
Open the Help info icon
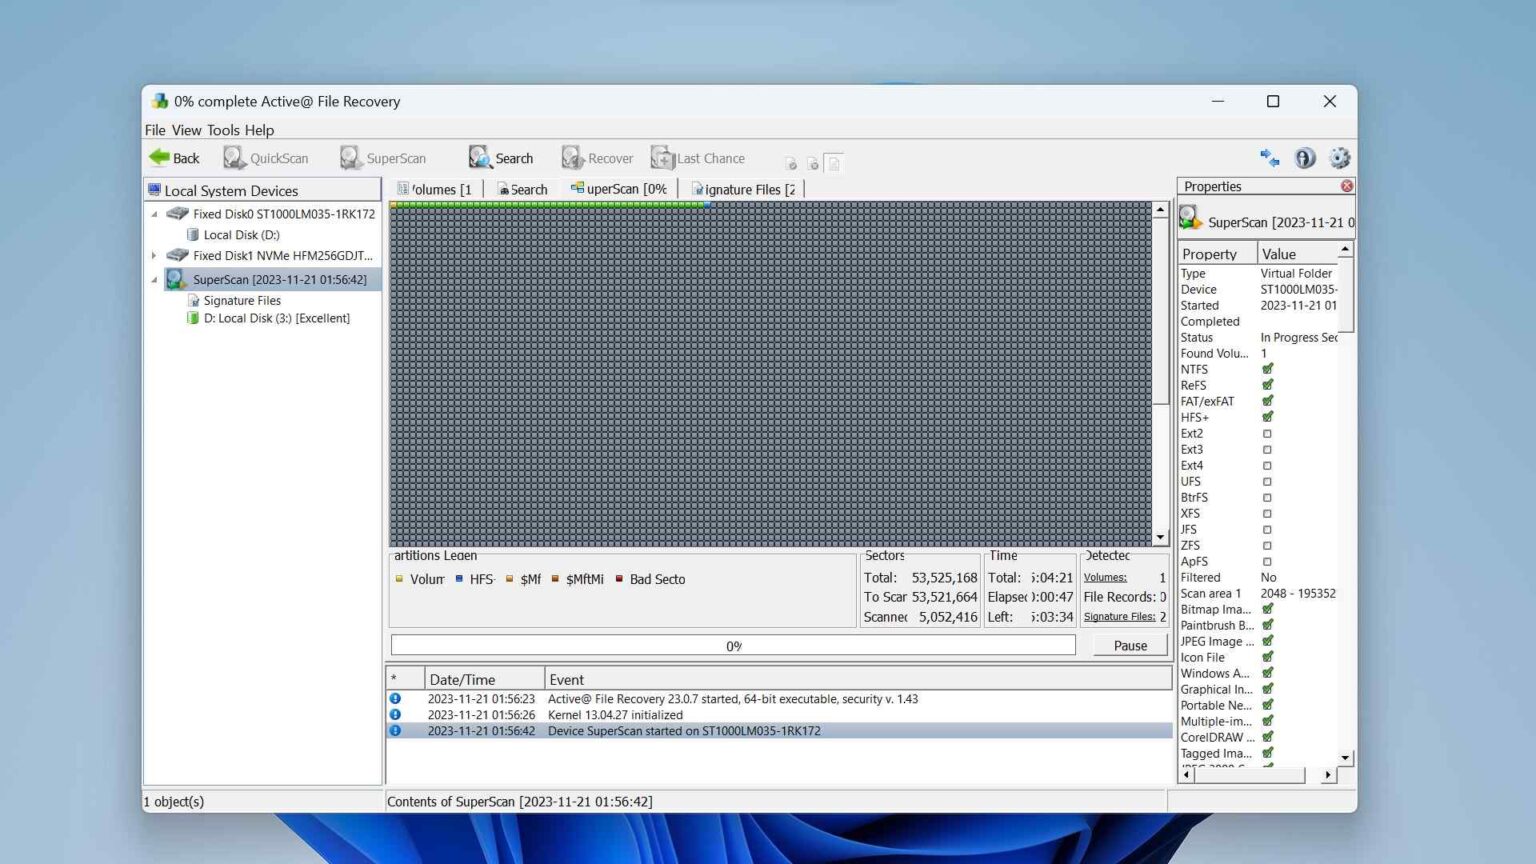[x=1305, y=157]
